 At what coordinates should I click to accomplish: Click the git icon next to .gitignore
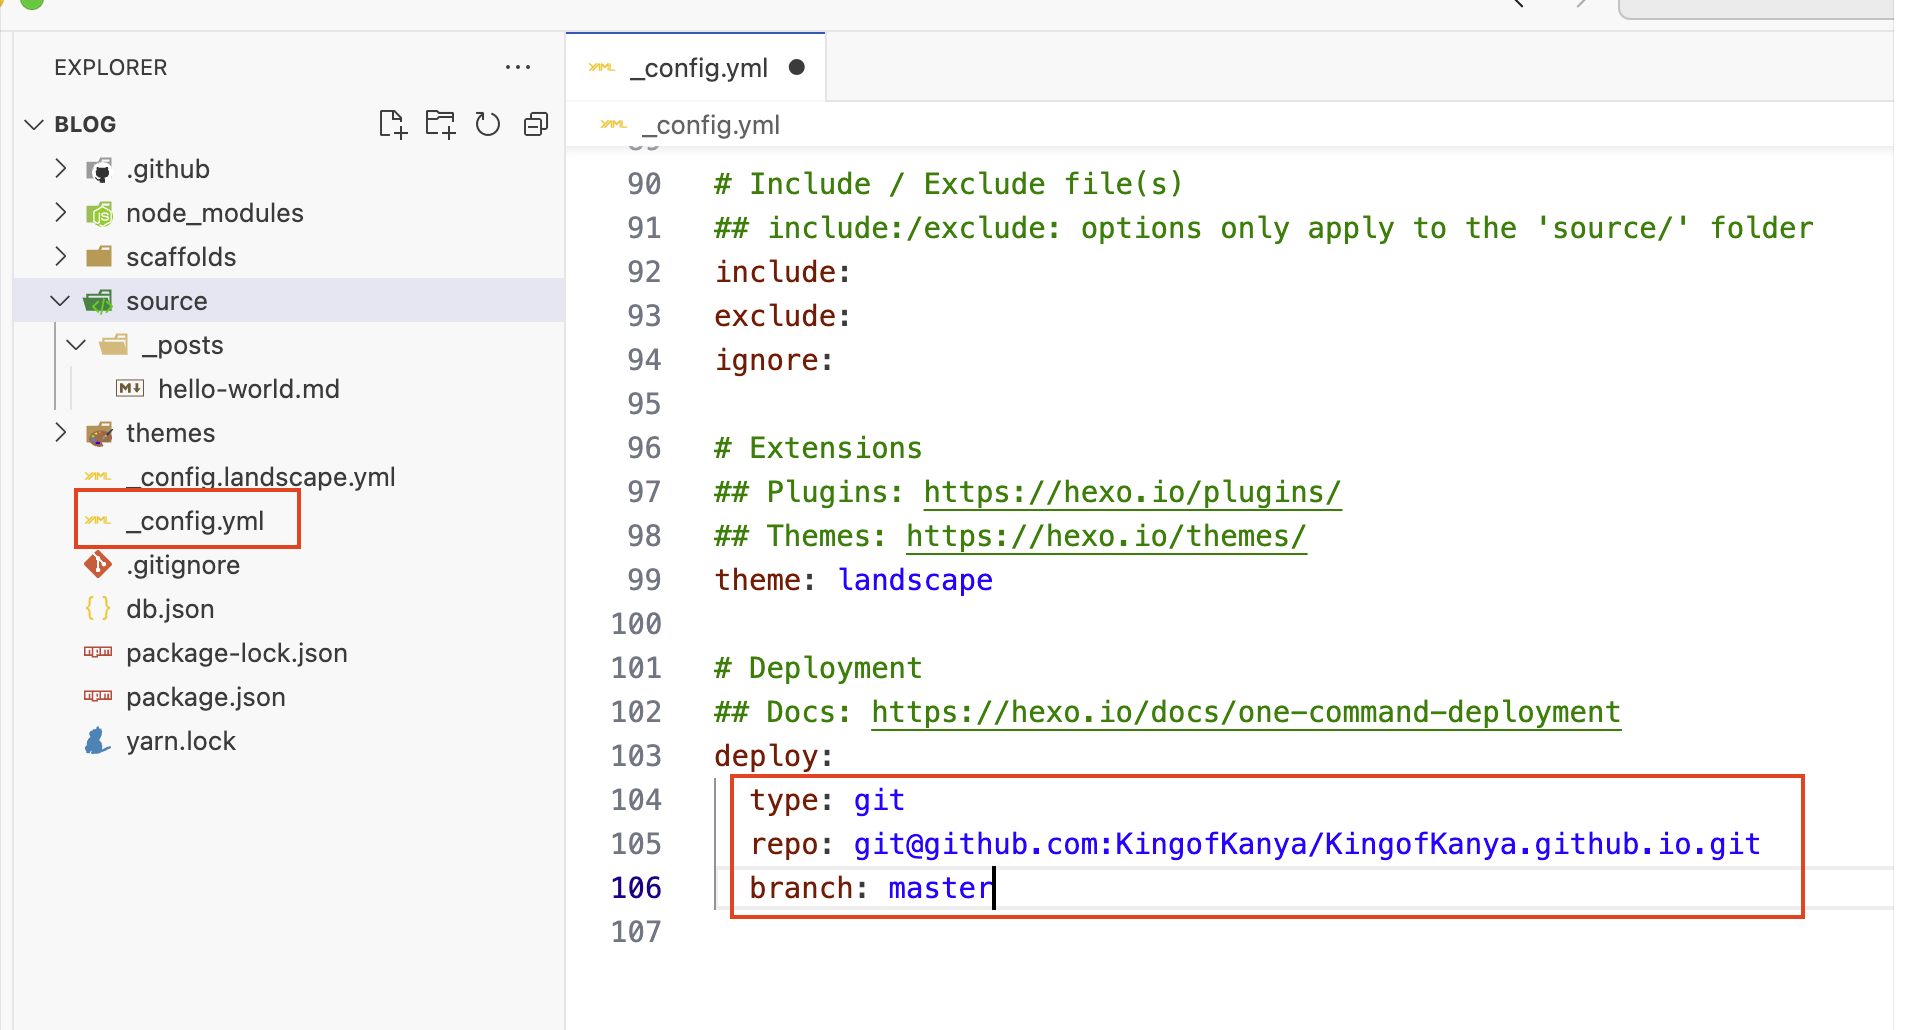tap(98, 564)
